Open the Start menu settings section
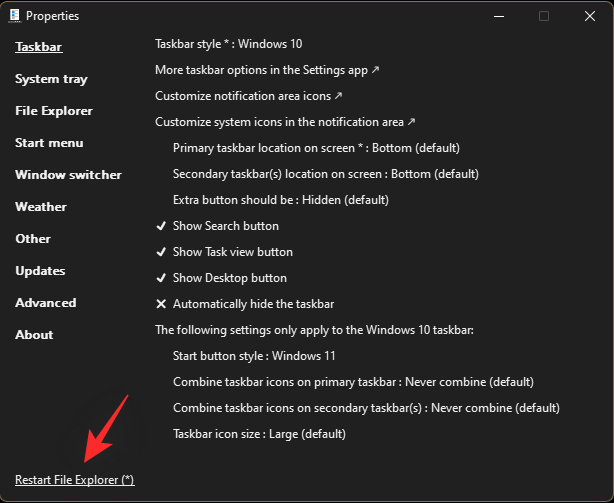614x503 pixels. 49,143
